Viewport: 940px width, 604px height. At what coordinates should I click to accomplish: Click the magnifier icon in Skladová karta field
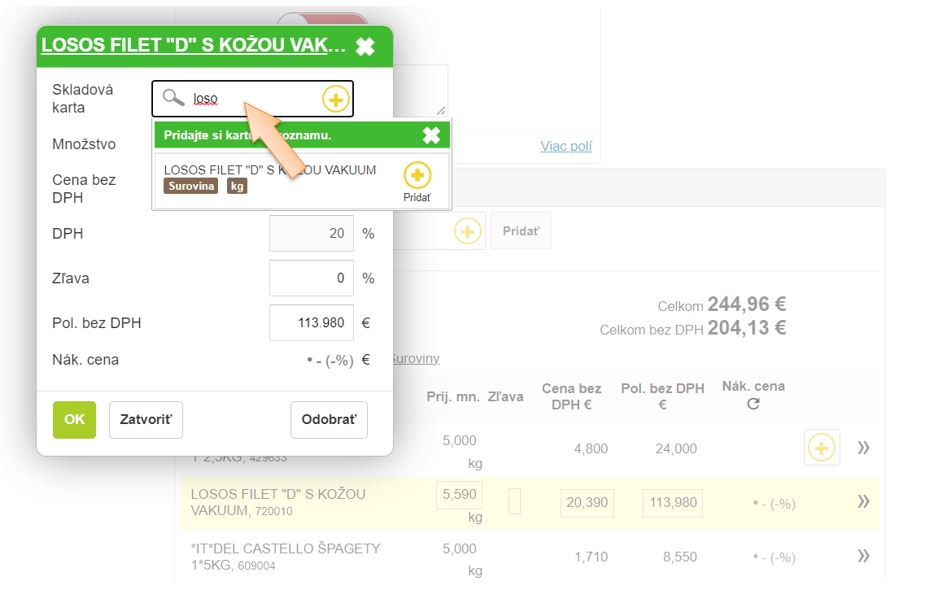pyautogui.click(x=174, y=98)
